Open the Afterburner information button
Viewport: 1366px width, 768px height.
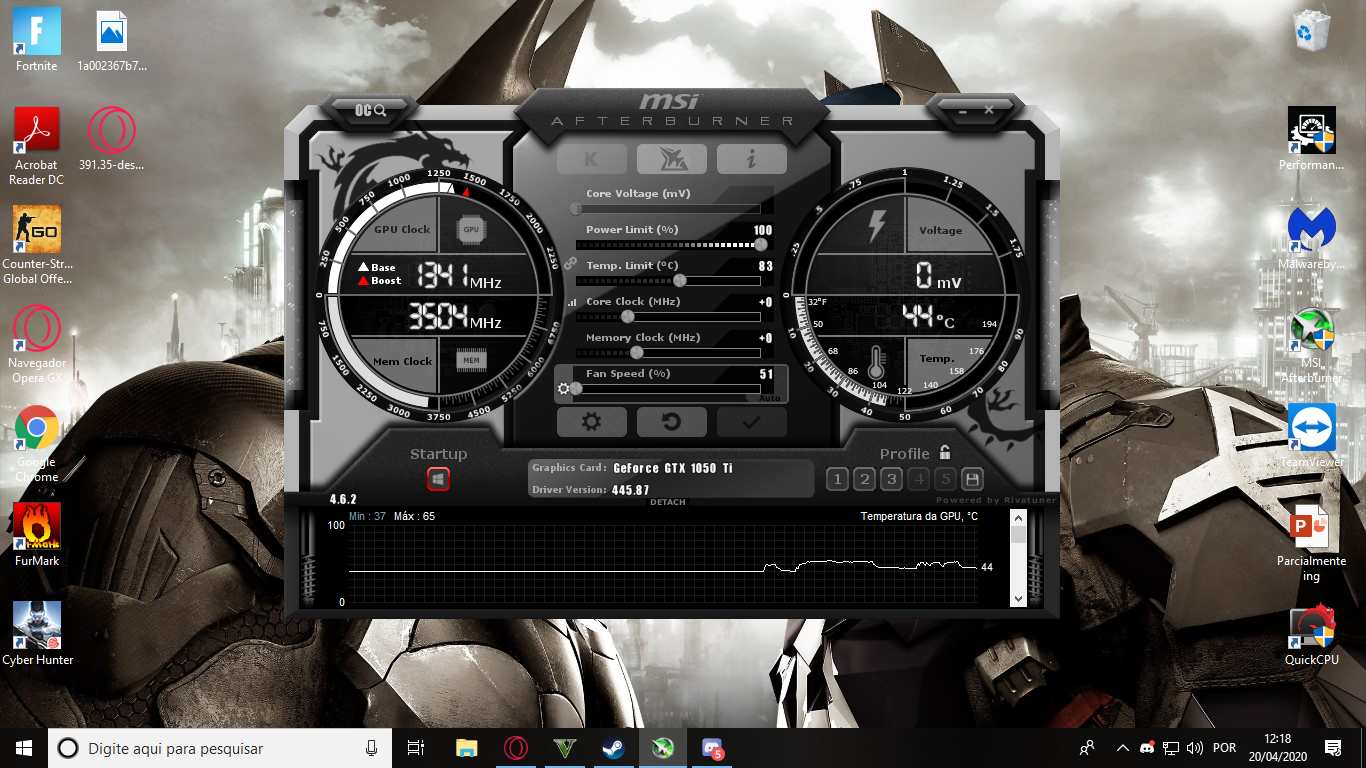click(751, 159)
